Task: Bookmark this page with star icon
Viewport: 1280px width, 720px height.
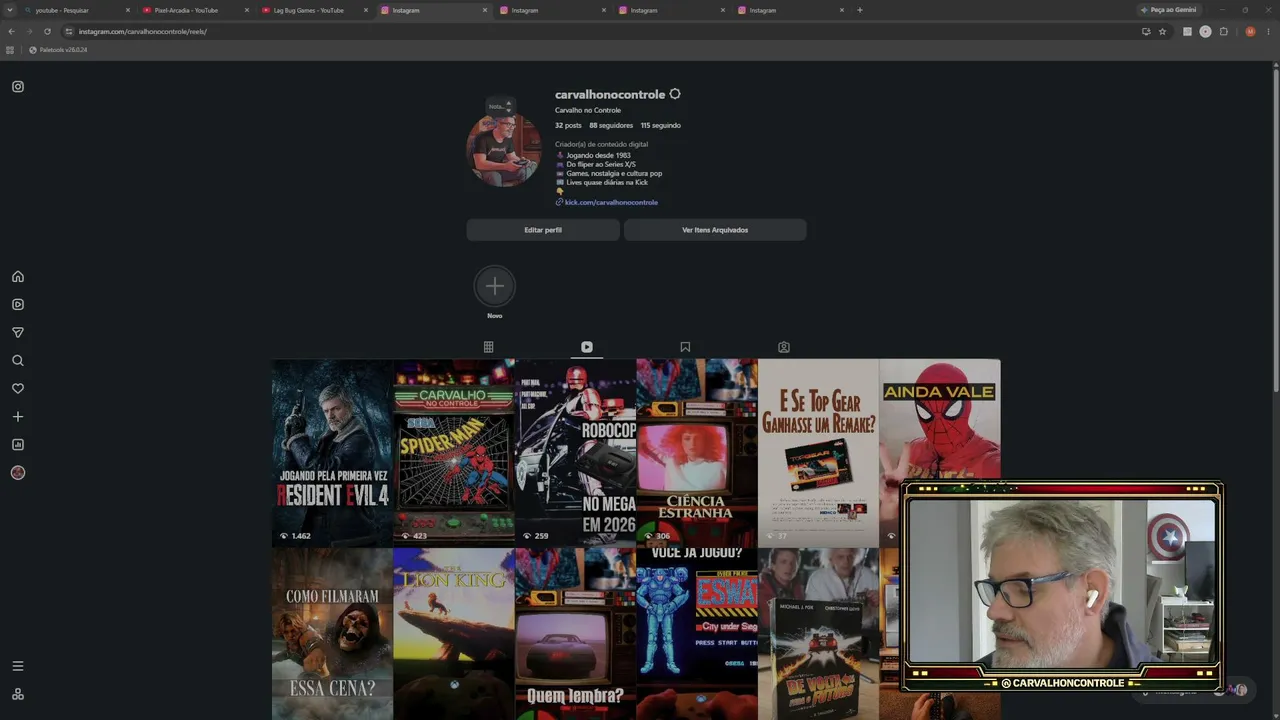Action: click(1162, 31)
